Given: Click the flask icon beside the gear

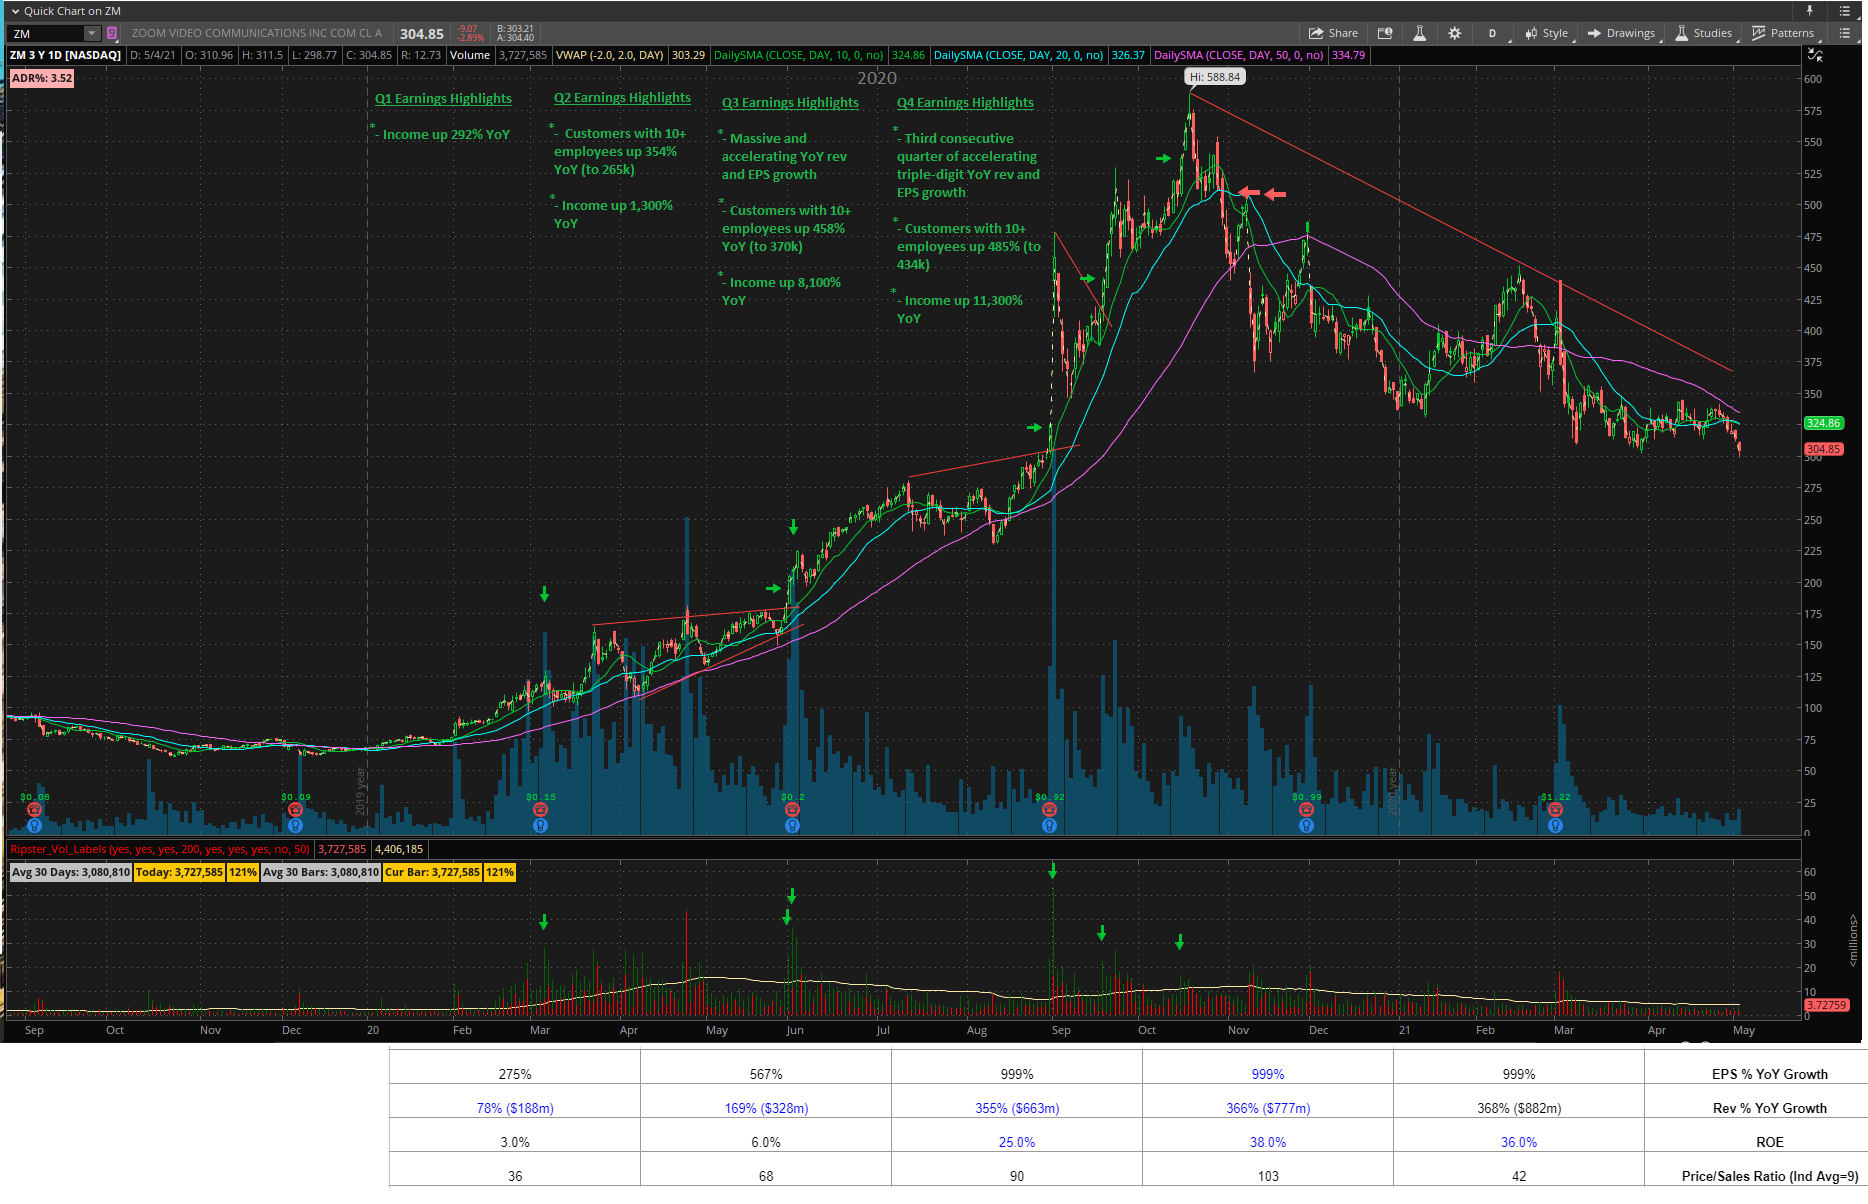Looking at the screenshot, I should (1419, 33).
